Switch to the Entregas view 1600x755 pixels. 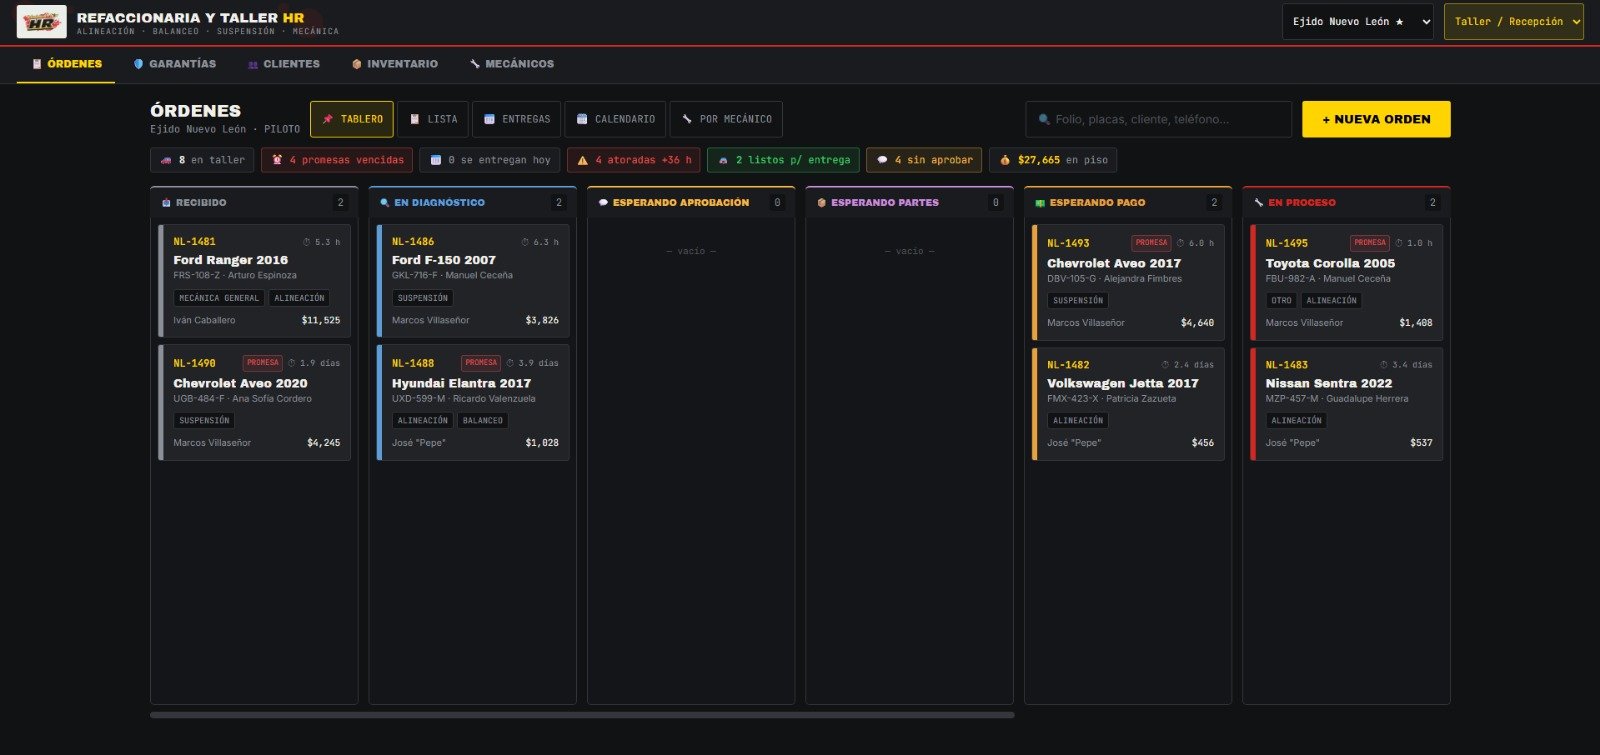coord(517,119)
